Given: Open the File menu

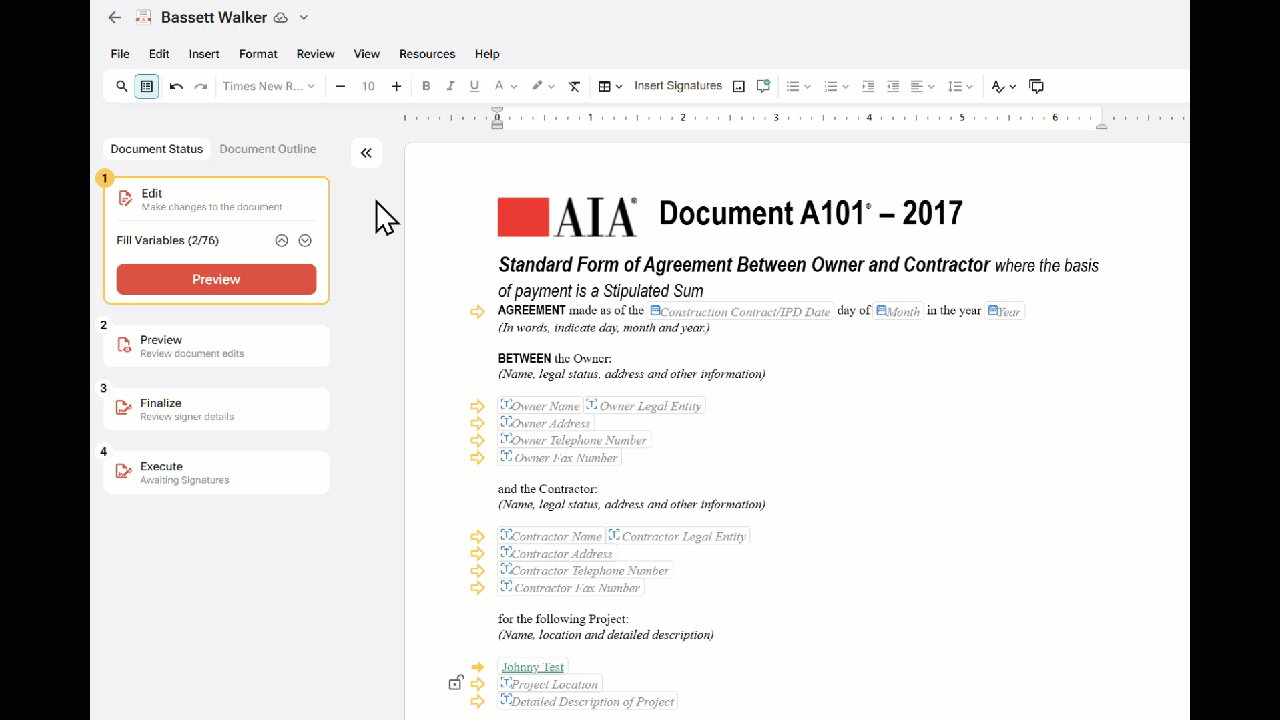Looking at the screenshot, I should coord(120,54).
